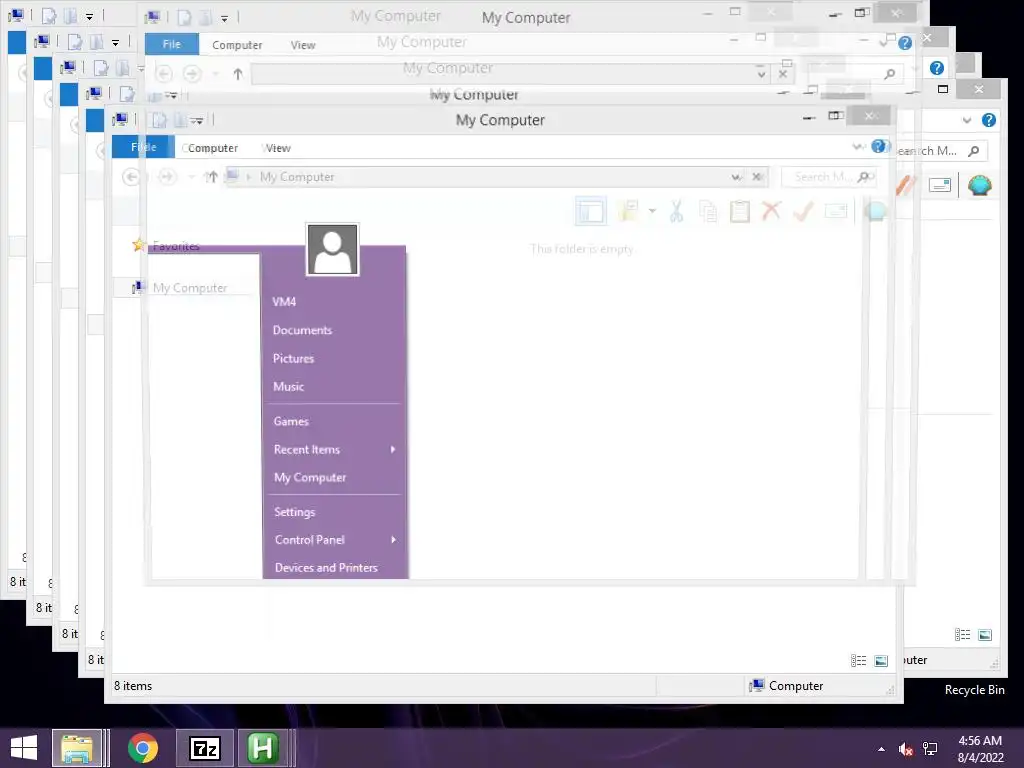Switch front window to large icons view
The height and width of the screenshot is (768, 1024).
[x=881, y=661]
